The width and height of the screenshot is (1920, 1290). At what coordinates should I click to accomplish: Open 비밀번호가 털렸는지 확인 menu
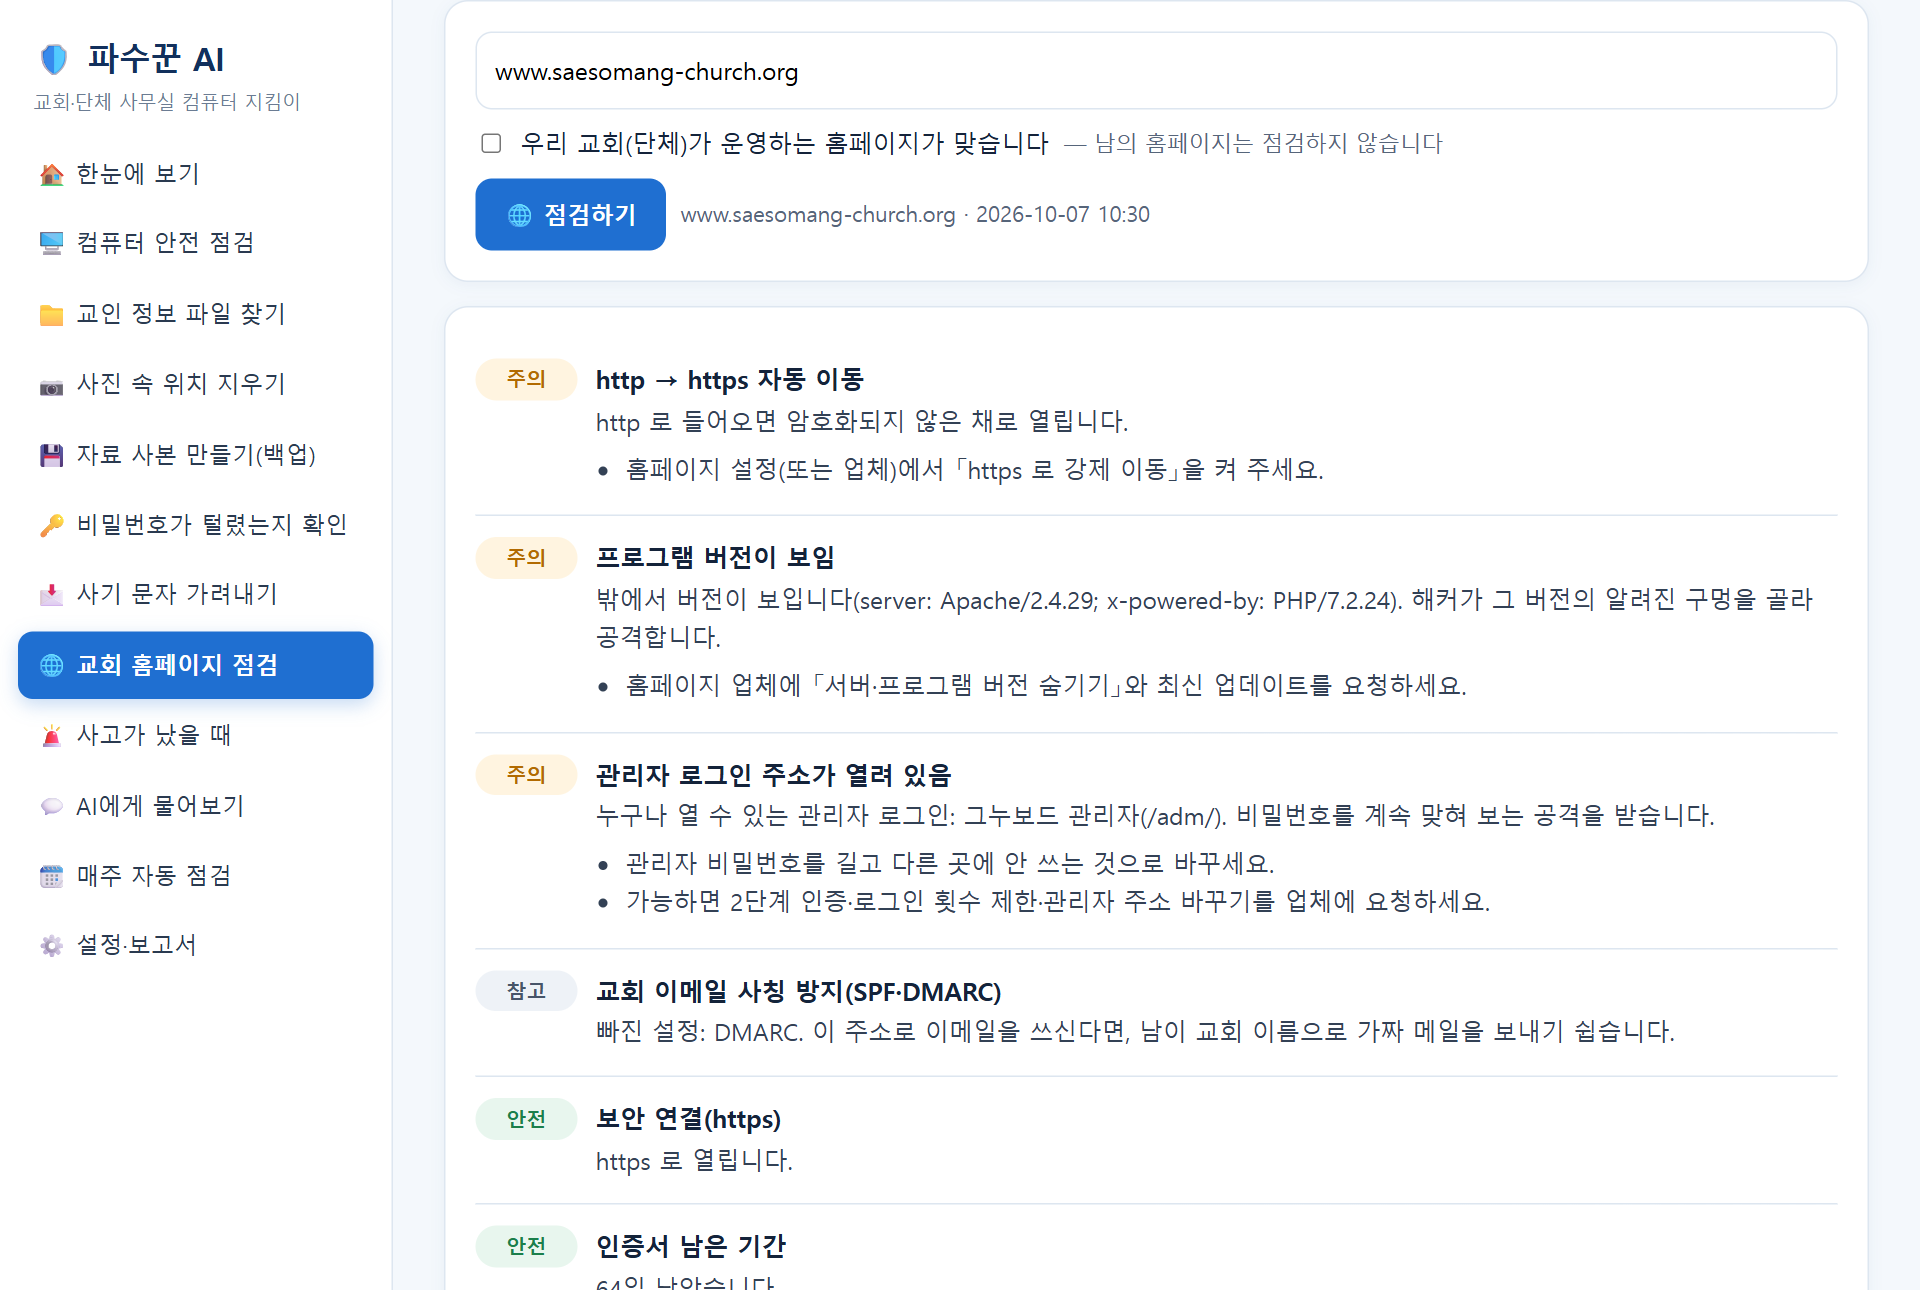pos(196,525)
